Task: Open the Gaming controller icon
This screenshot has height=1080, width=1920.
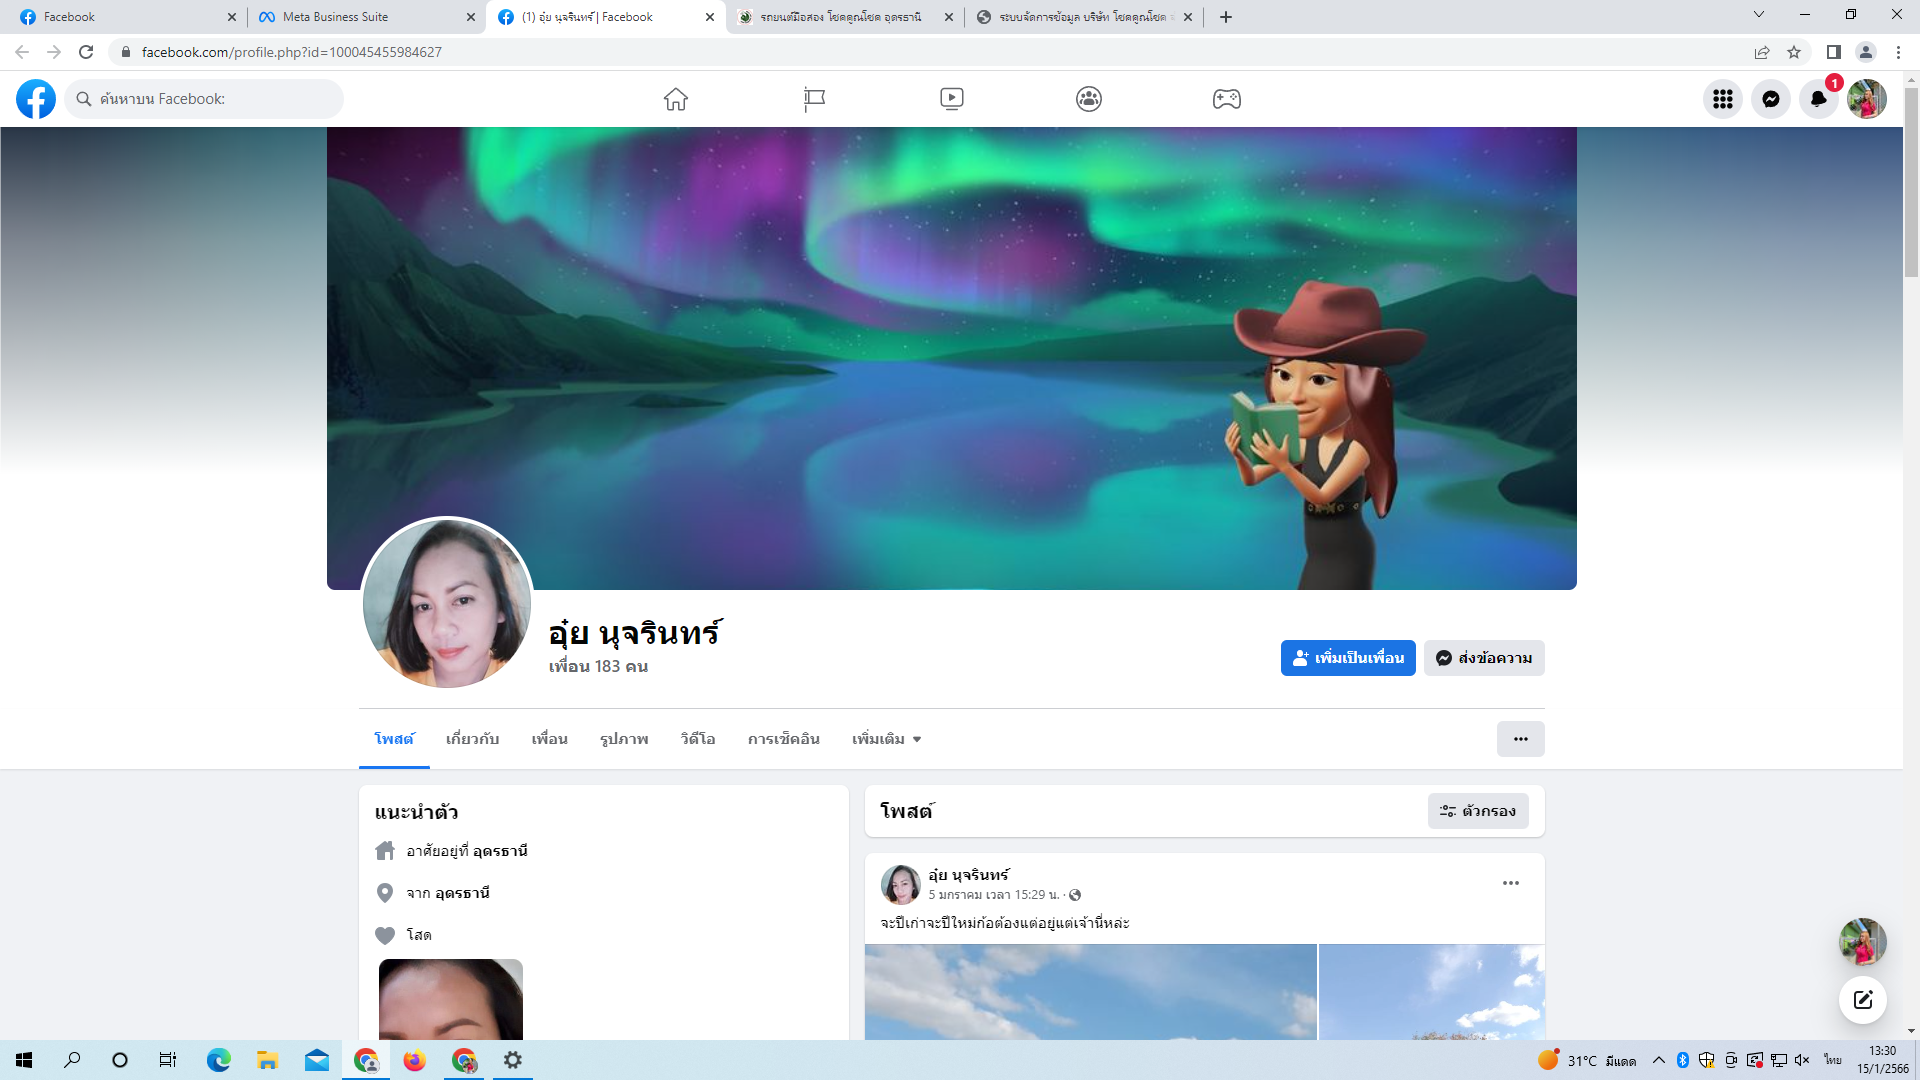Action: point(1226,99)
